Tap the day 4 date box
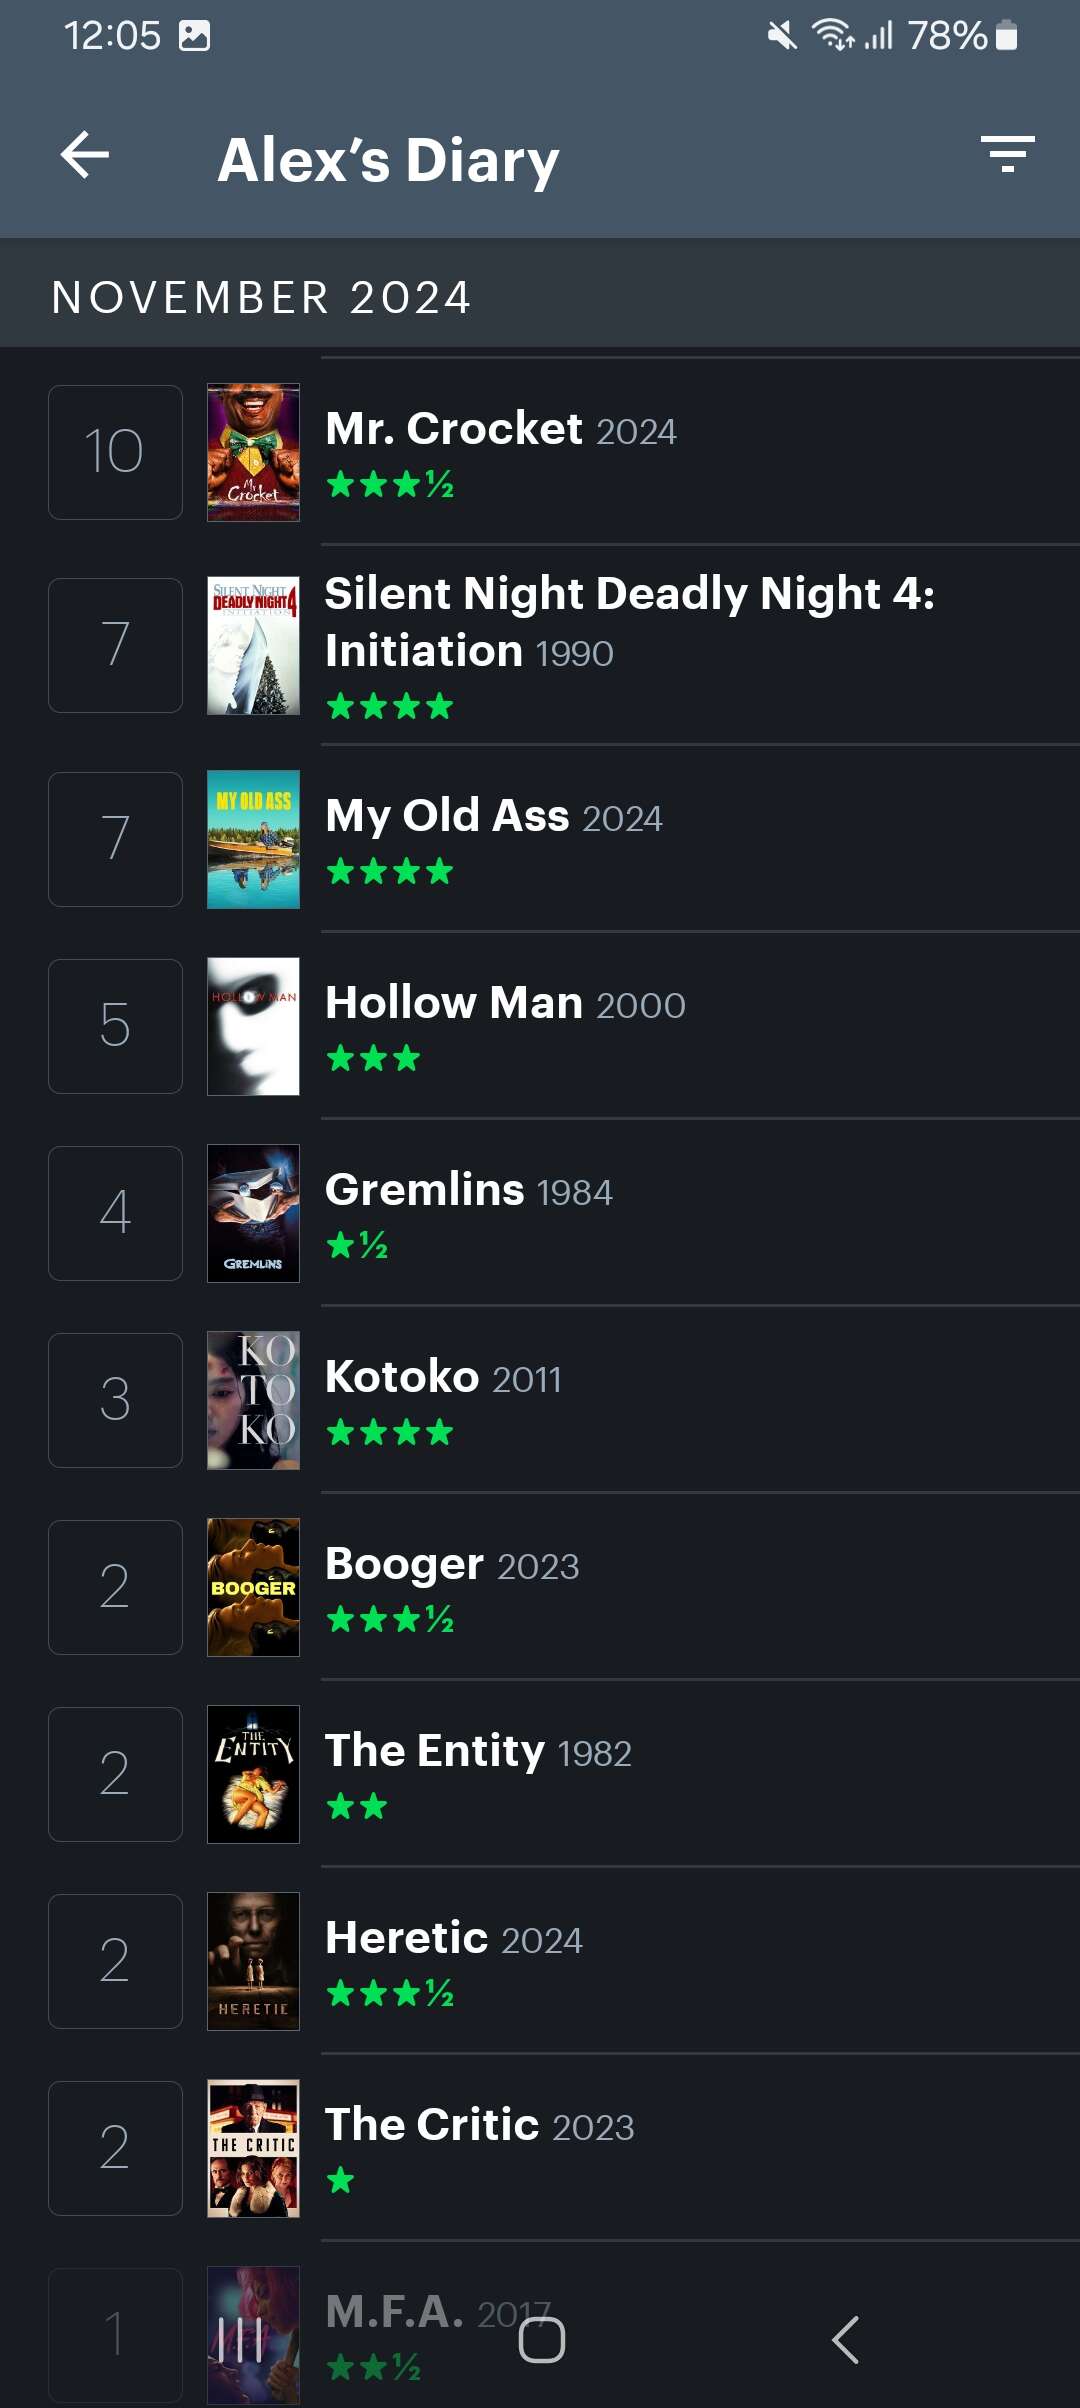The height and width of the screenshot is (2408, 1080). 115,1213
